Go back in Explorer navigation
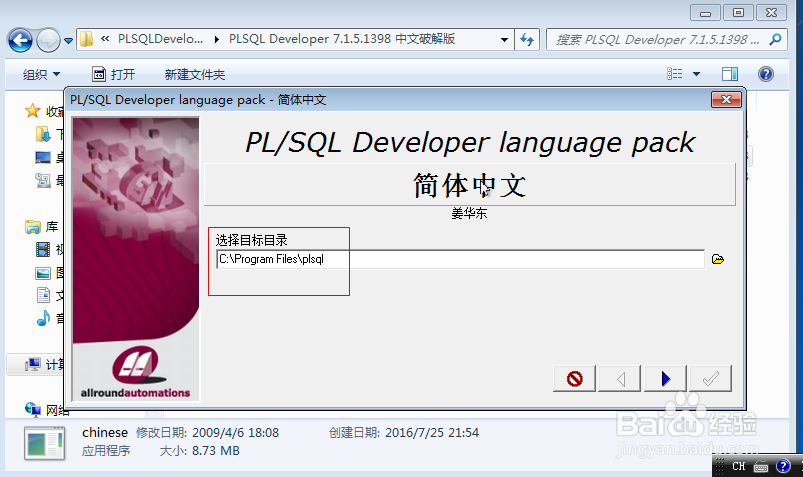The height and width of the screenshot is (477, 803). [20, 40]
